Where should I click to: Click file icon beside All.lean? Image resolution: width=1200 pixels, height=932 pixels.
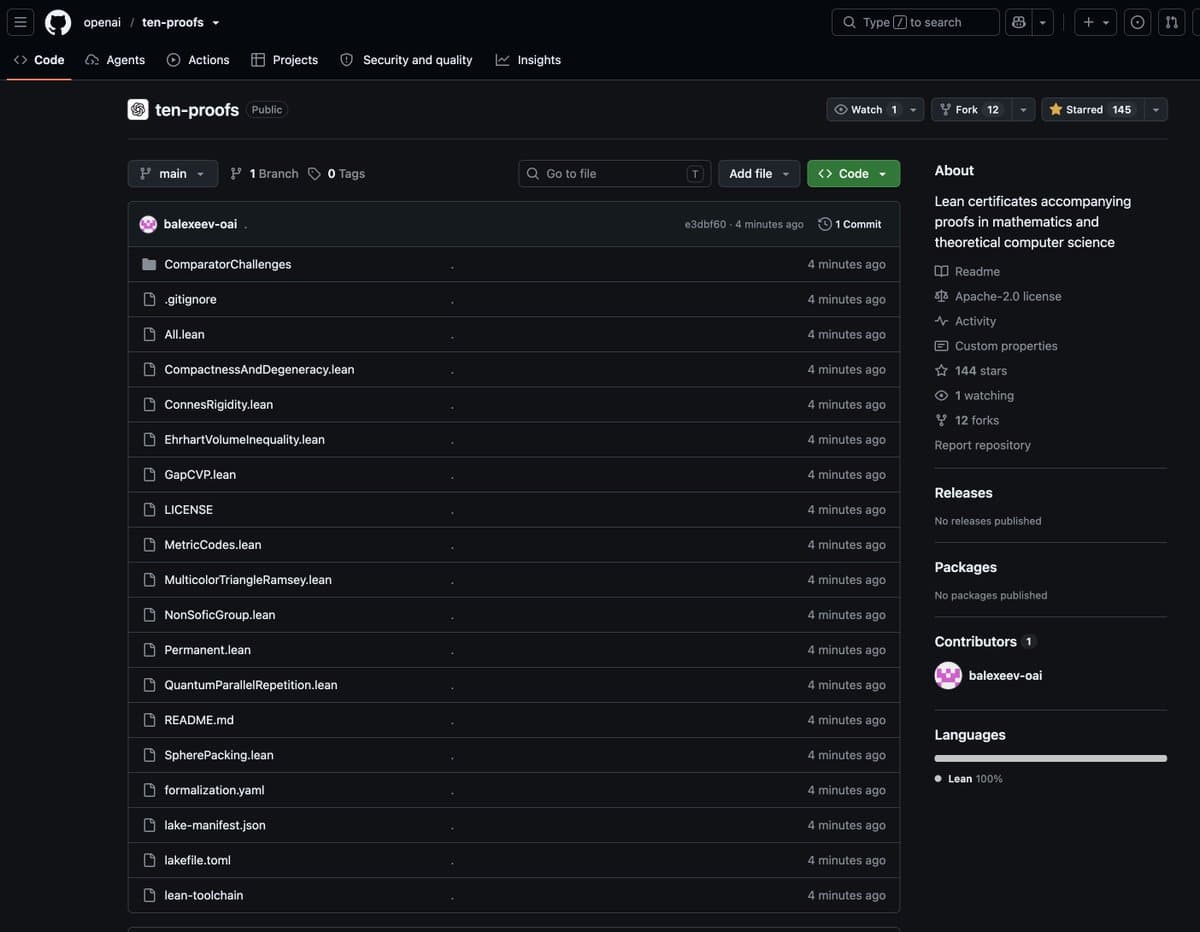(x=149, y=334)
